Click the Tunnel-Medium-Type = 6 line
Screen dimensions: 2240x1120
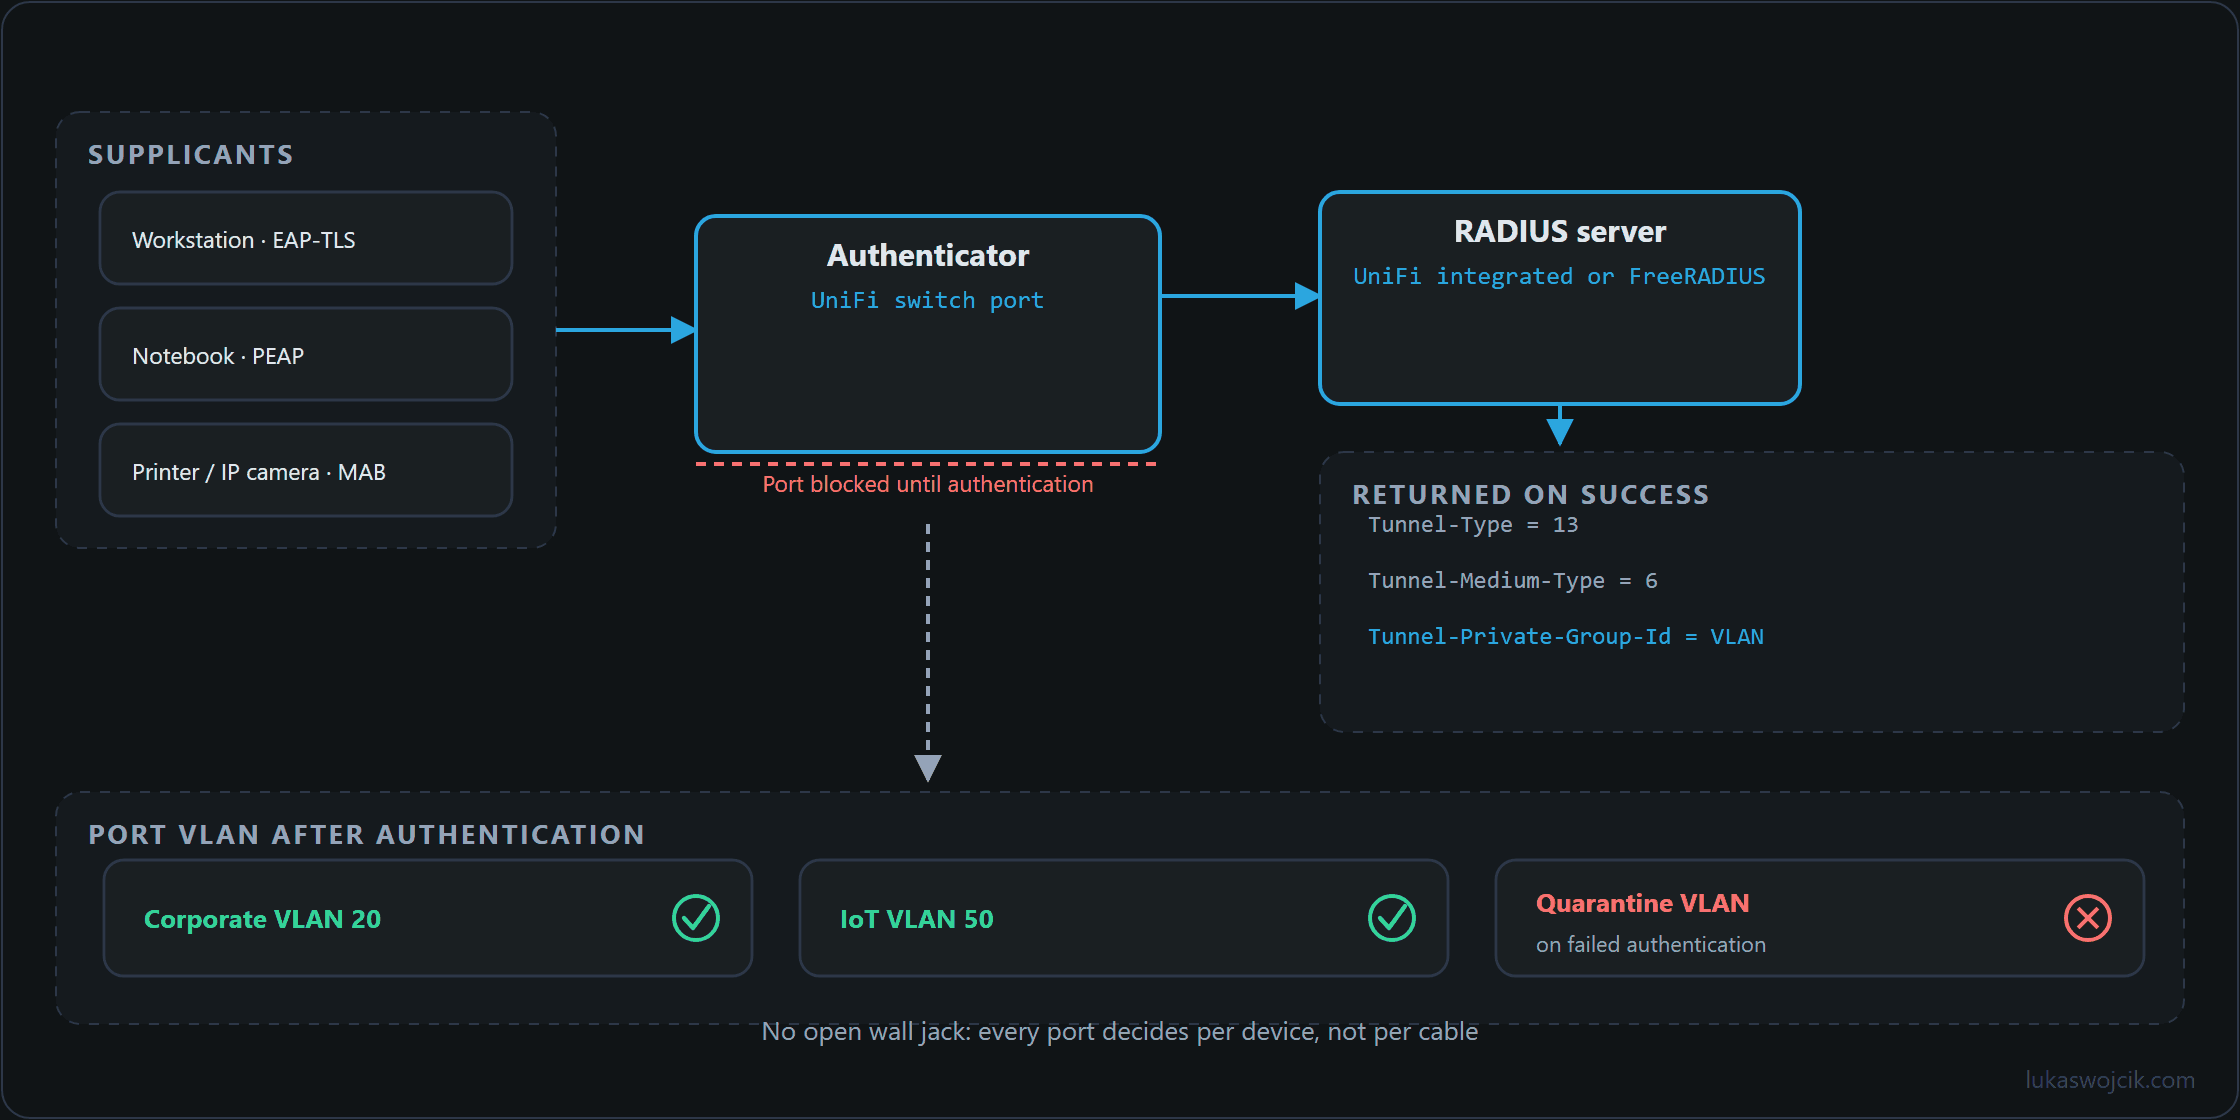(1513, 581)
